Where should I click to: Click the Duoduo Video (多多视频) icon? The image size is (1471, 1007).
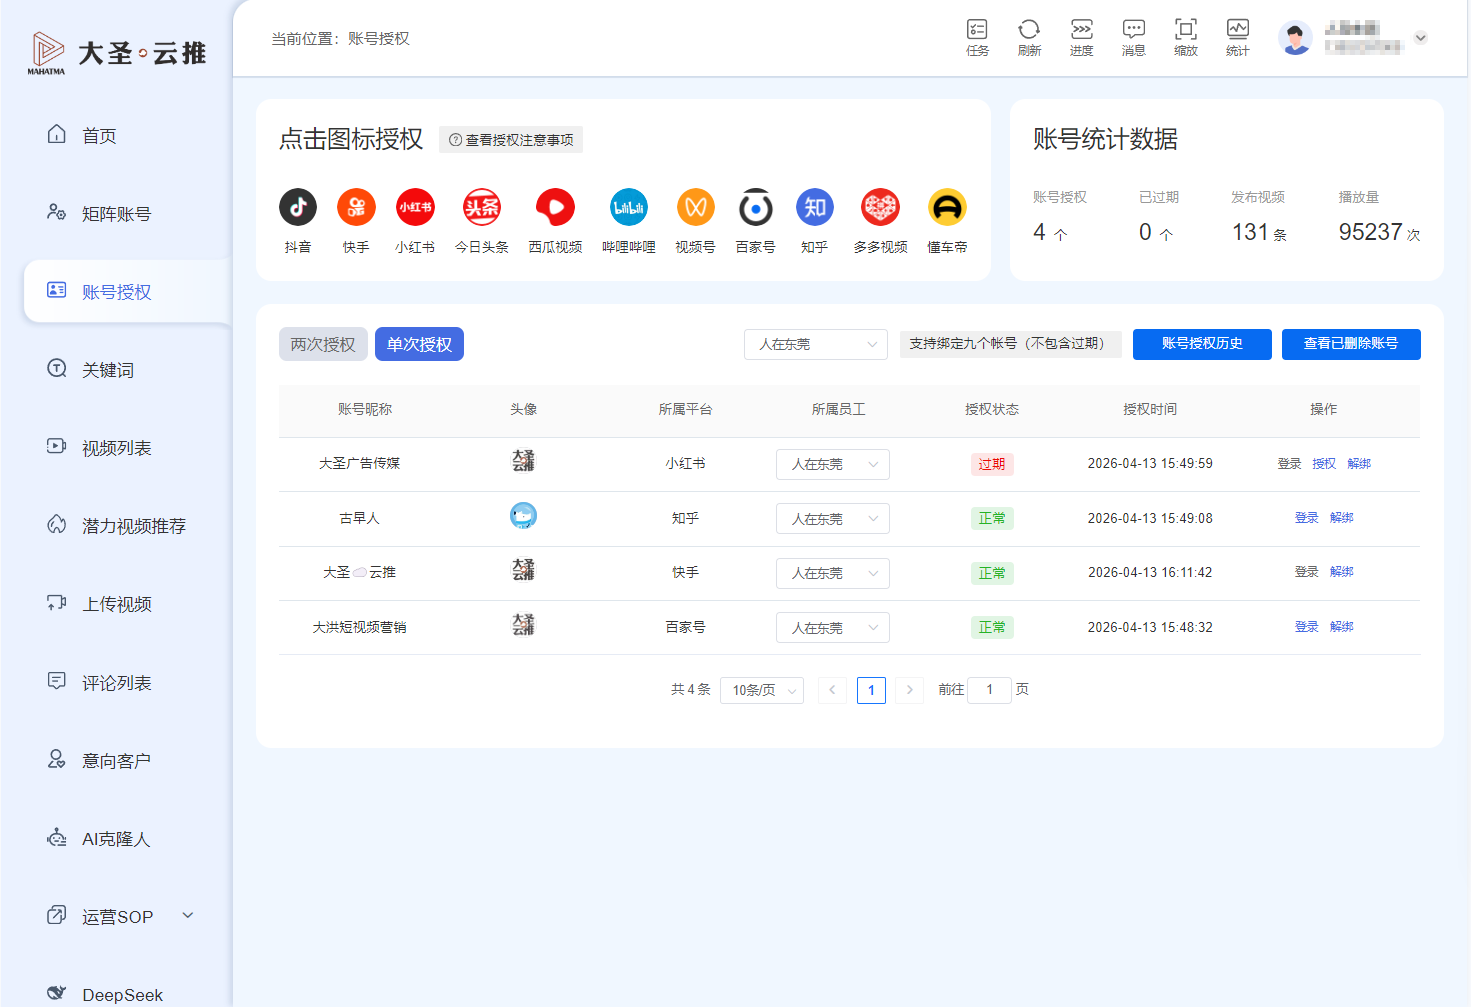[x=880, y=207]
